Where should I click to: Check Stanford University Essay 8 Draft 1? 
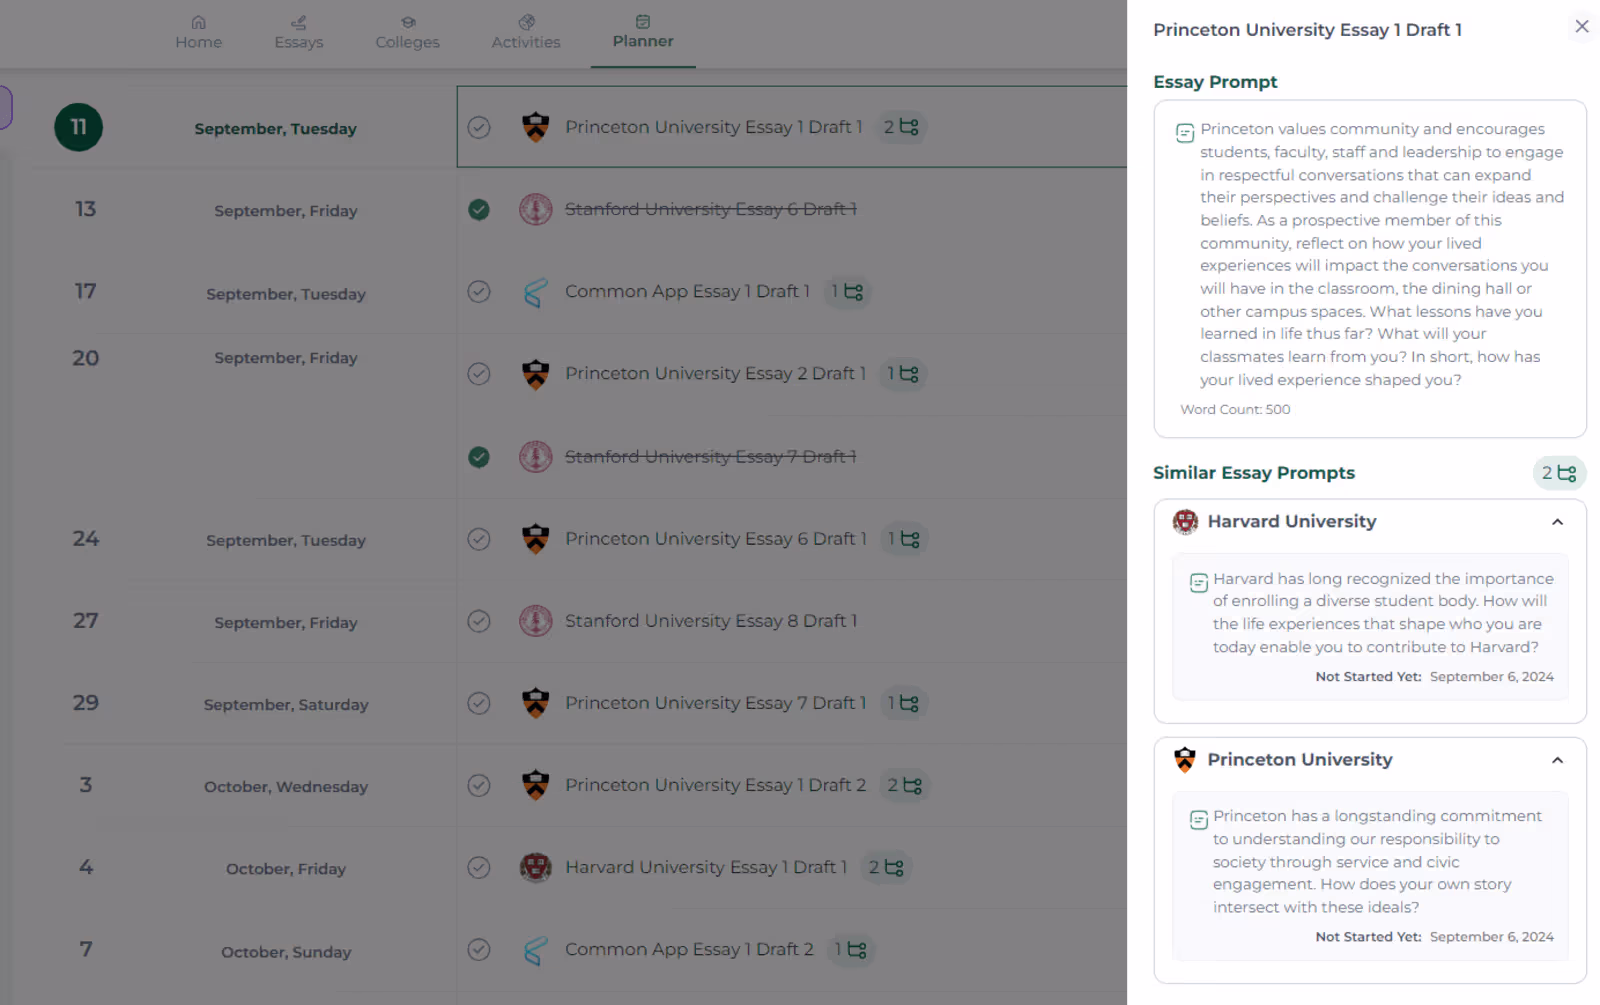tap(479, 621)
